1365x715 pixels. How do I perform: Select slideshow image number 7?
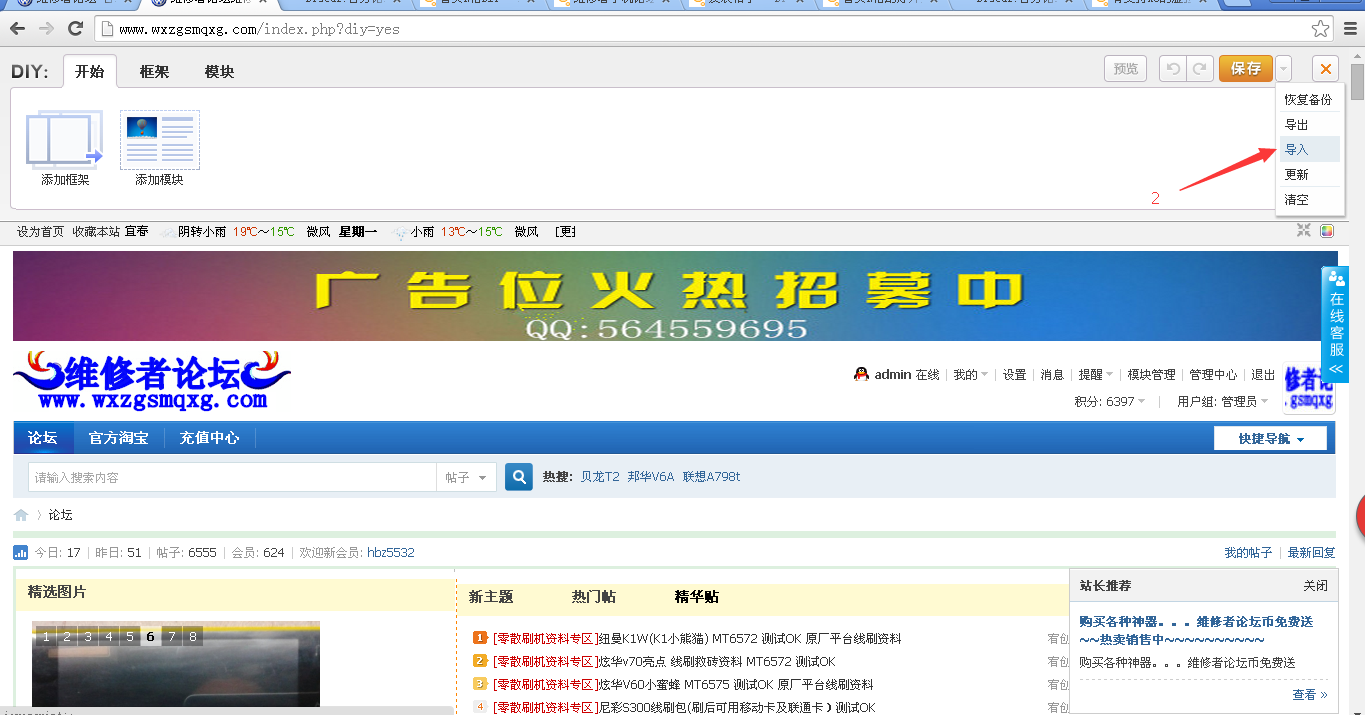171,636
